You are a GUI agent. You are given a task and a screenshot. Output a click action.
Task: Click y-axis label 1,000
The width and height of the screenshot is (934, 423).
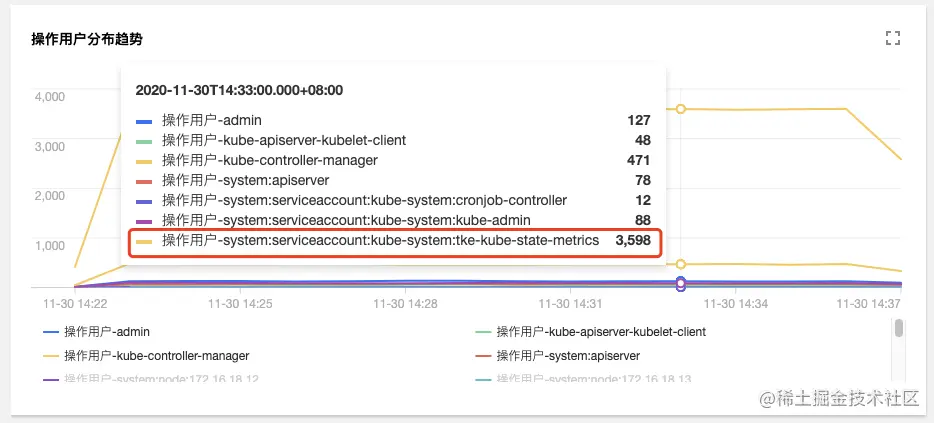[50, 245]
